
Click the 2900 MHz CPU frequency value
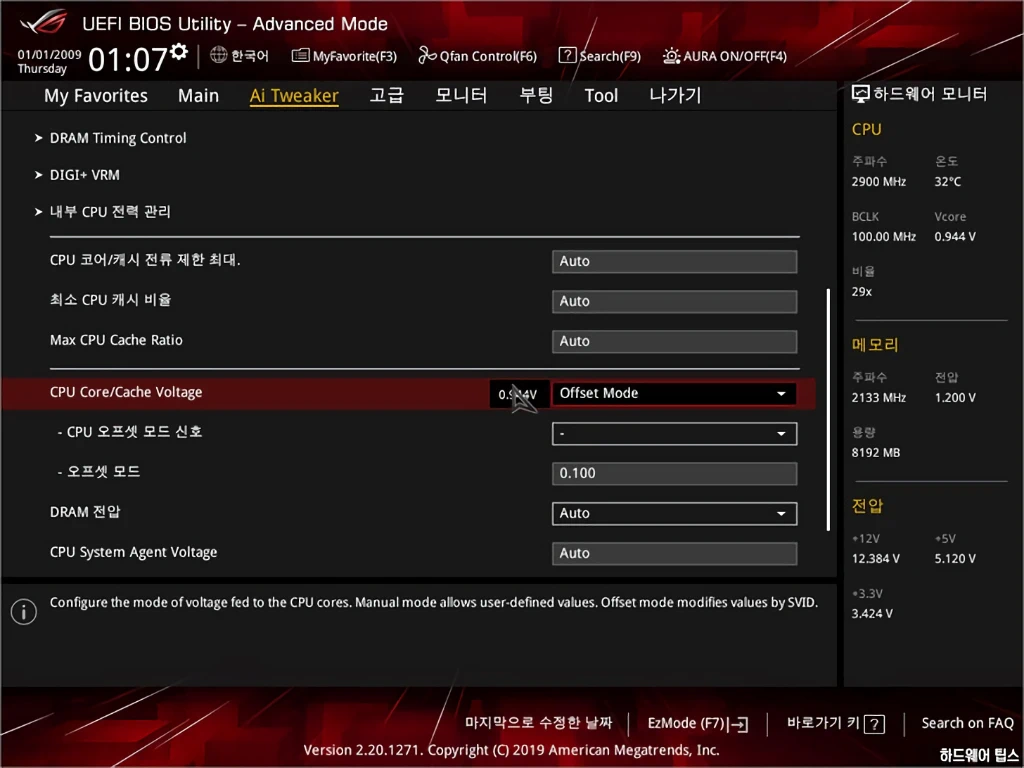tap(878, 182)
